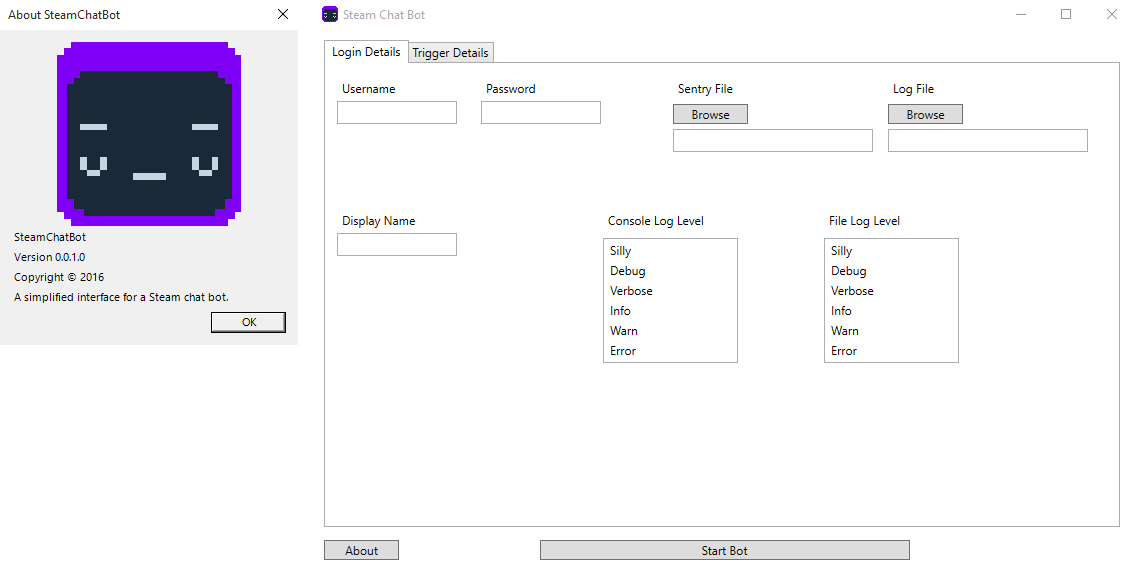Click the Username input field
This screenshot has width=1135, height=574.
(397, 112)
